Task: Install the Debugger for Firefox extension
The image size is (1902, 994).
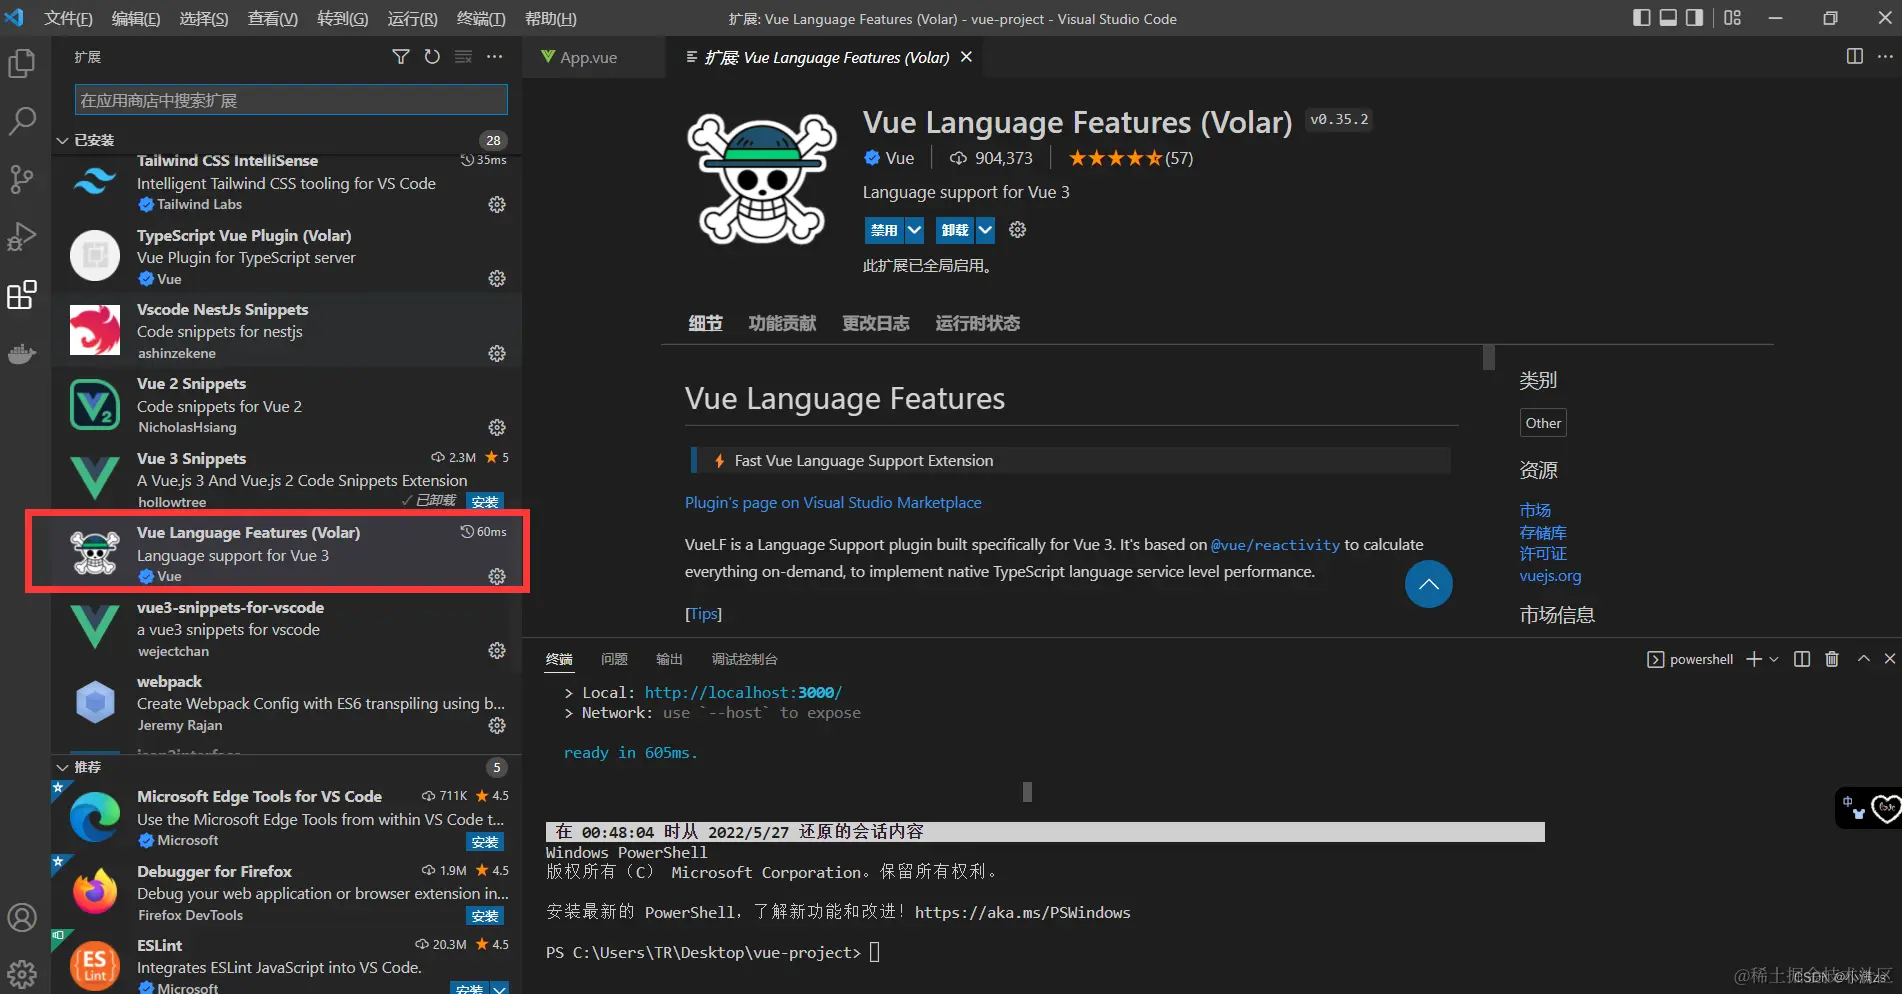Action: 485,916
